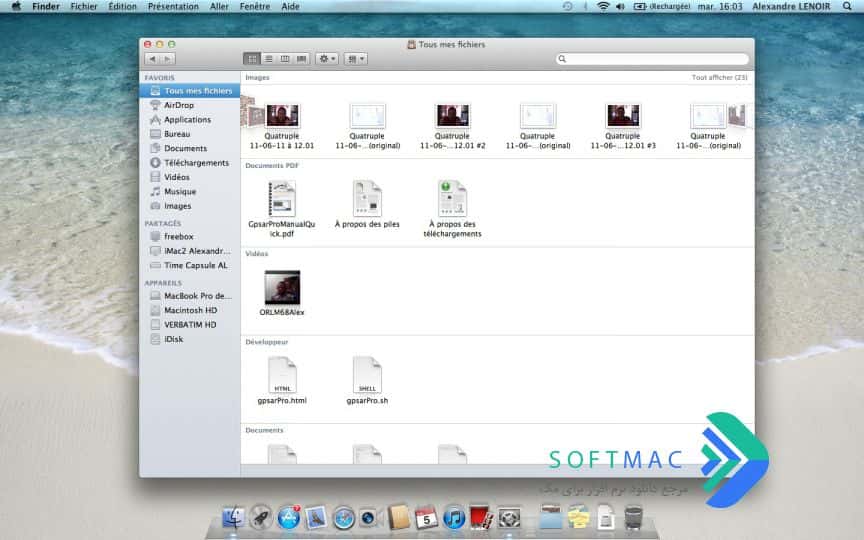The height and width of the screenshot is (540, 864).
Task: Select image Quatruple 11-06-...12.01 #3
Action: pyautogui.click(x=623, y=126)
